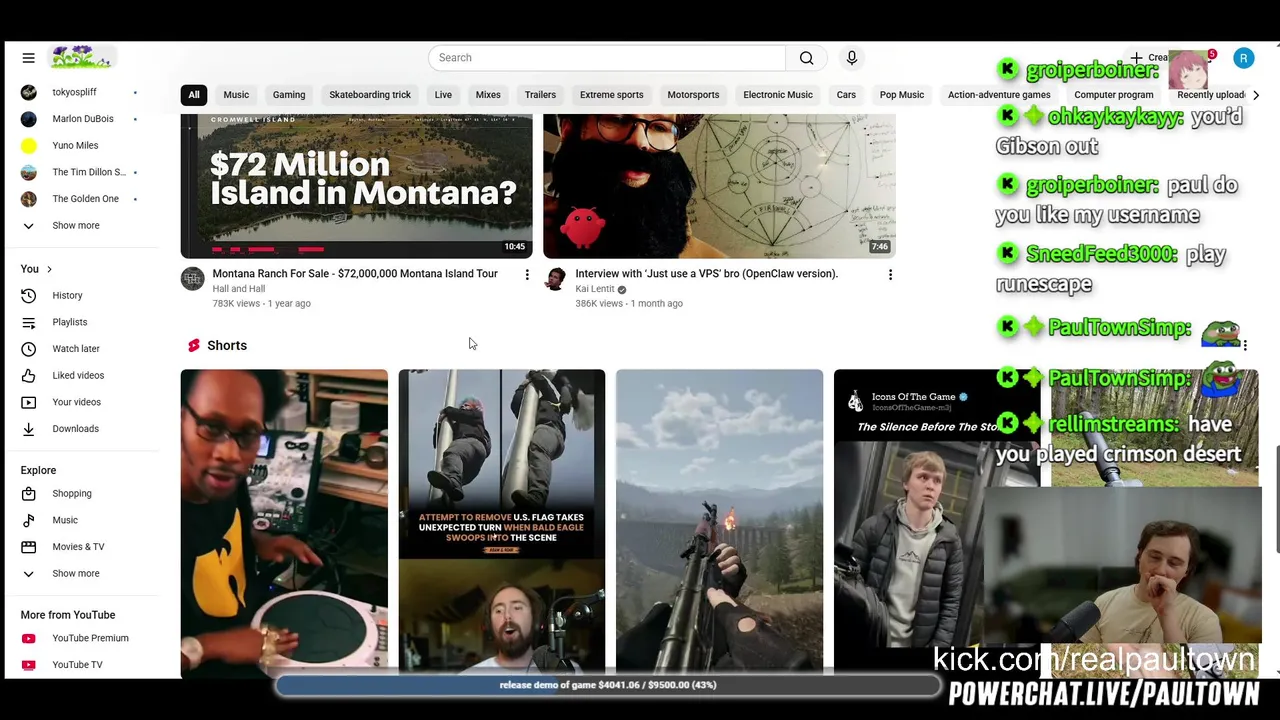Select the Gaming filter chip
Viewport: 1280px width, 720px height.
click(289, 95)
